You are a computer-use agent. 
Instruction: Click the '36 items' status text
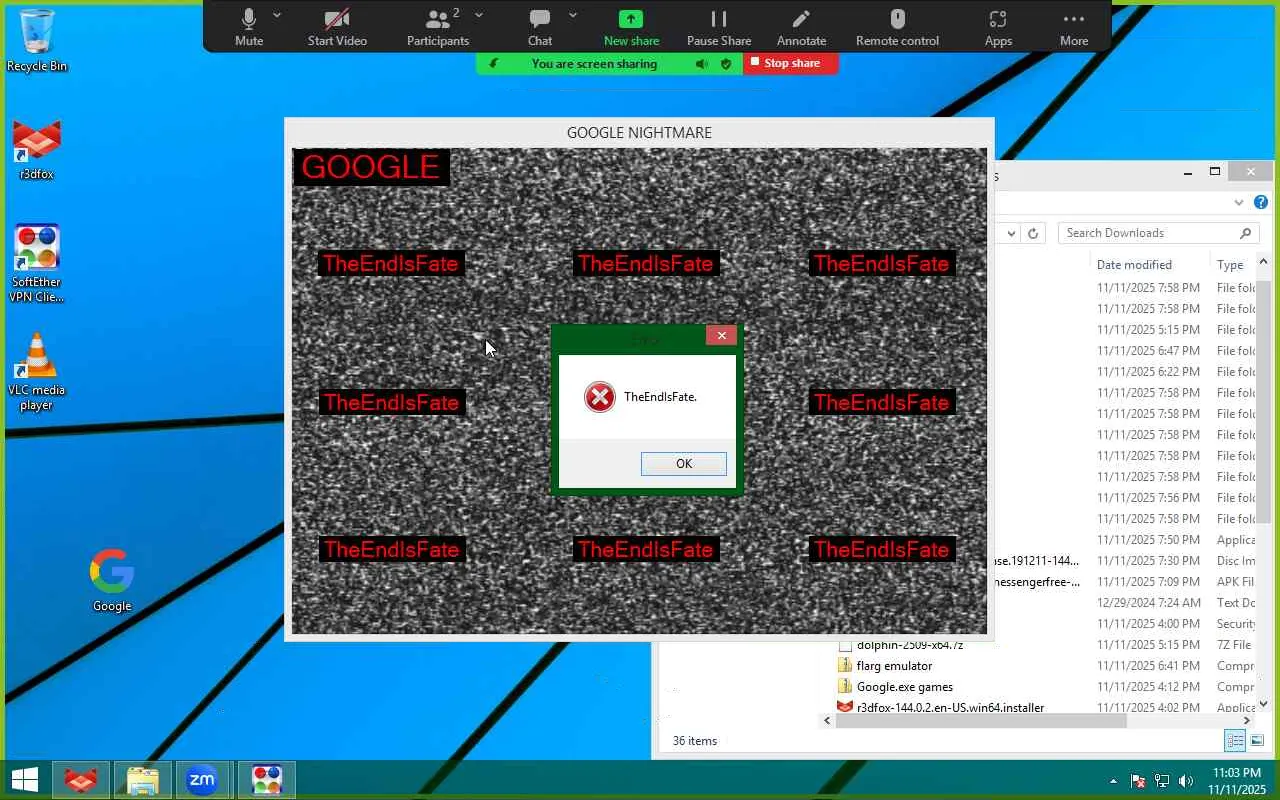click(695, 741)
